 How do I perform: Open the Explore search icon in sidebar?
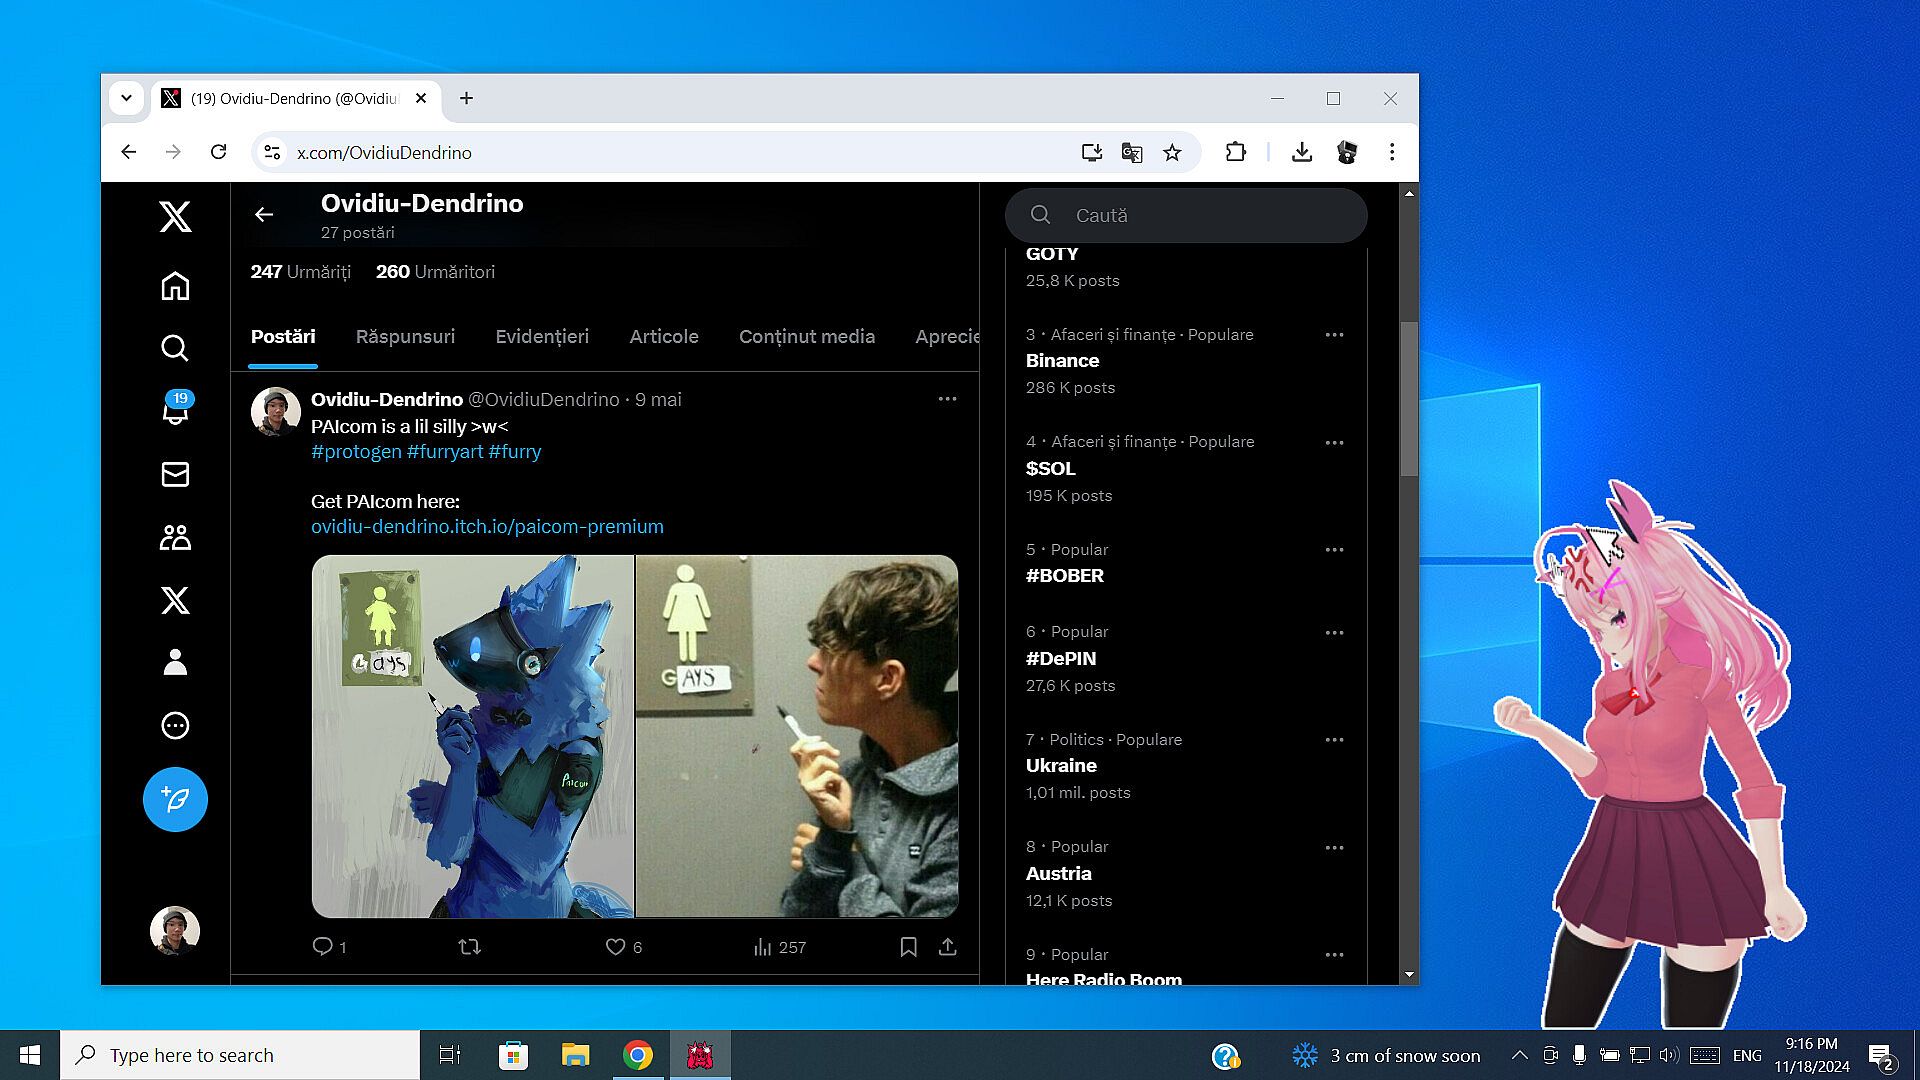(x=175, y=348)
